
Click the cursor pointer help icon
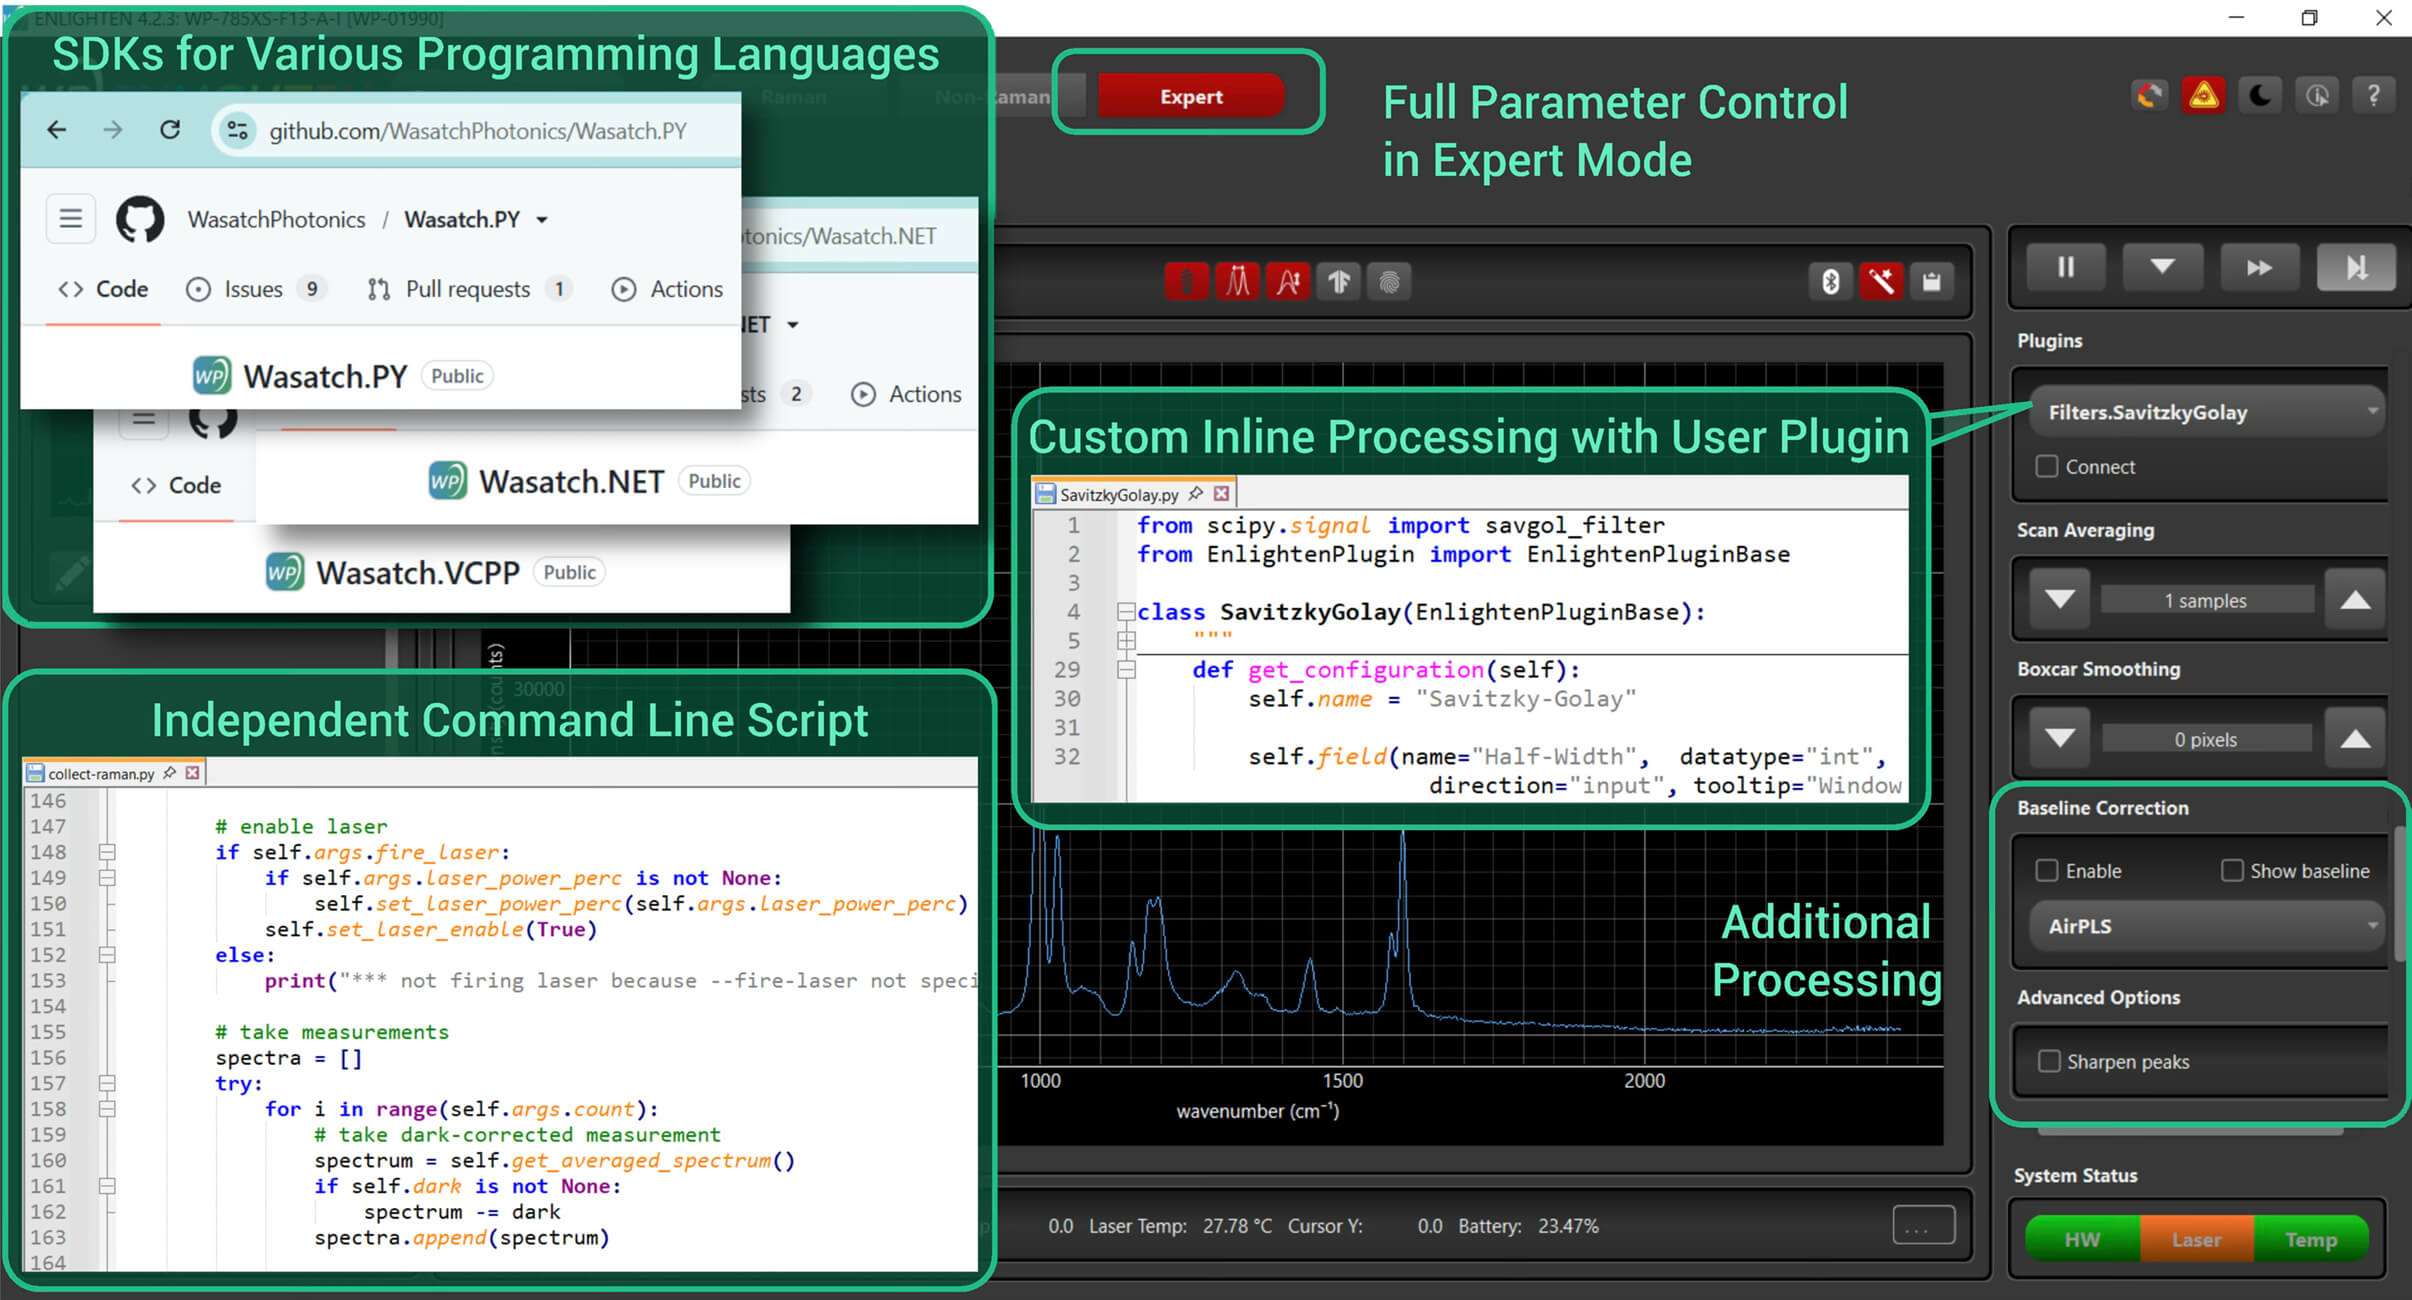point(2317,96)
